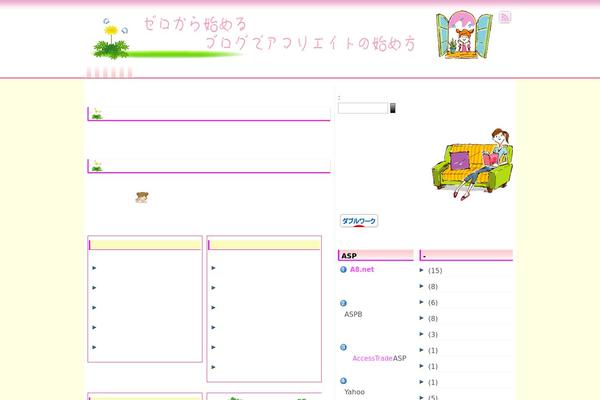Click the arrow bullet beside the (6) count
The image size is (600, 400).
pos(421,302)
